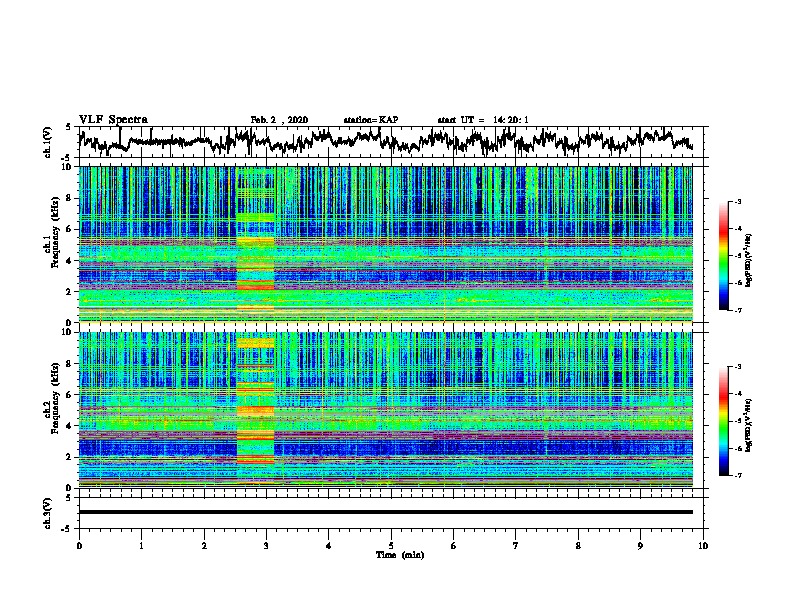The height and width of the screenshot is (612, 792).
Task: Click time axis tick label "2"
Action: pyautogui.click(x=204, y=546)
